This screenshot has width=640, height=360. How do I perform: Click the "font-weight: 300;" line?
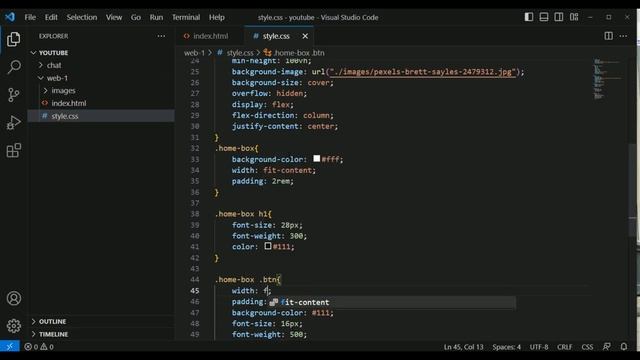click(269, 236)
